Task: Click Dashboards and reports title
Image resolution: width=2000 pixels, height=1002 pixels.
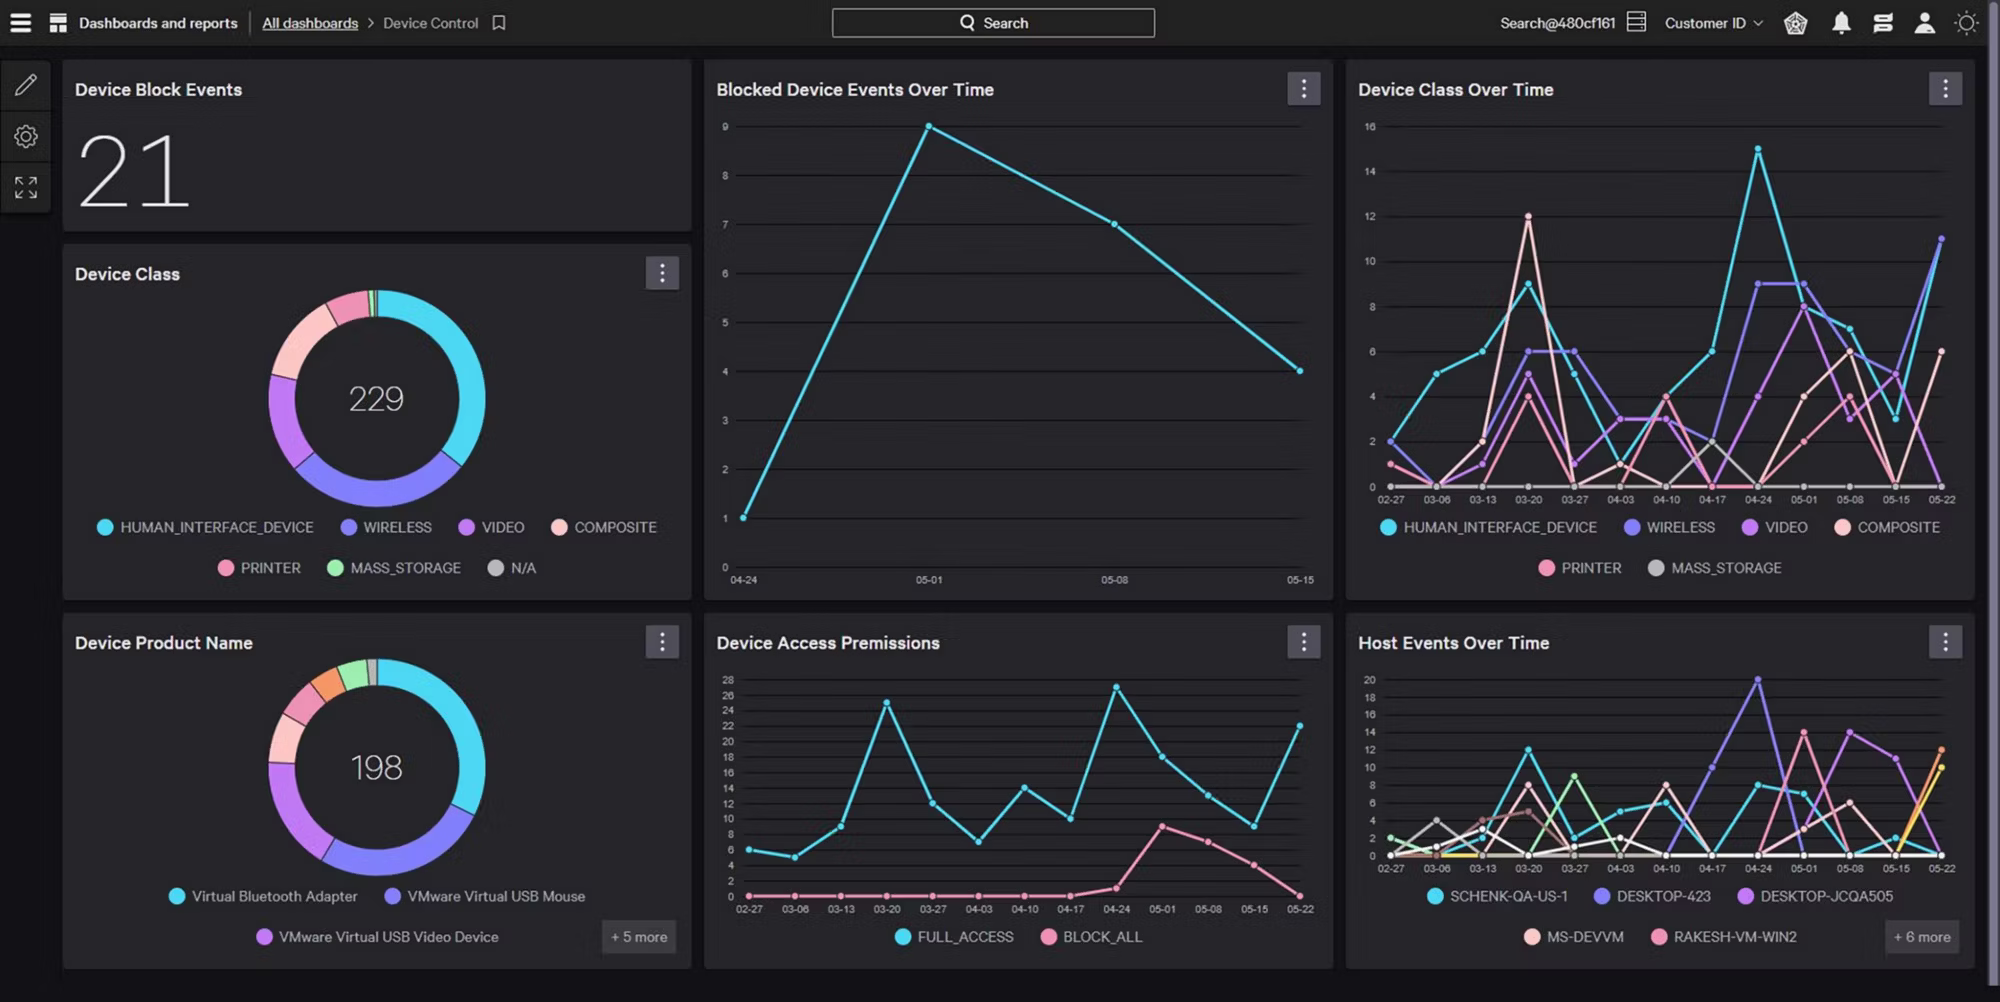Action: tap(158, 23)
